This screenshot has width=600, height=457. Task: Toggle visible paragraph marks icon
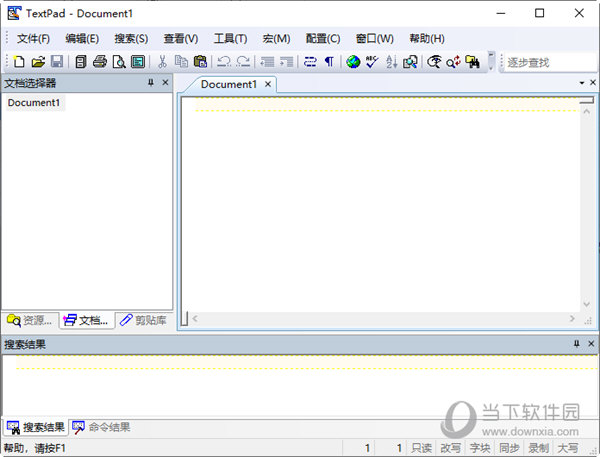329,62
